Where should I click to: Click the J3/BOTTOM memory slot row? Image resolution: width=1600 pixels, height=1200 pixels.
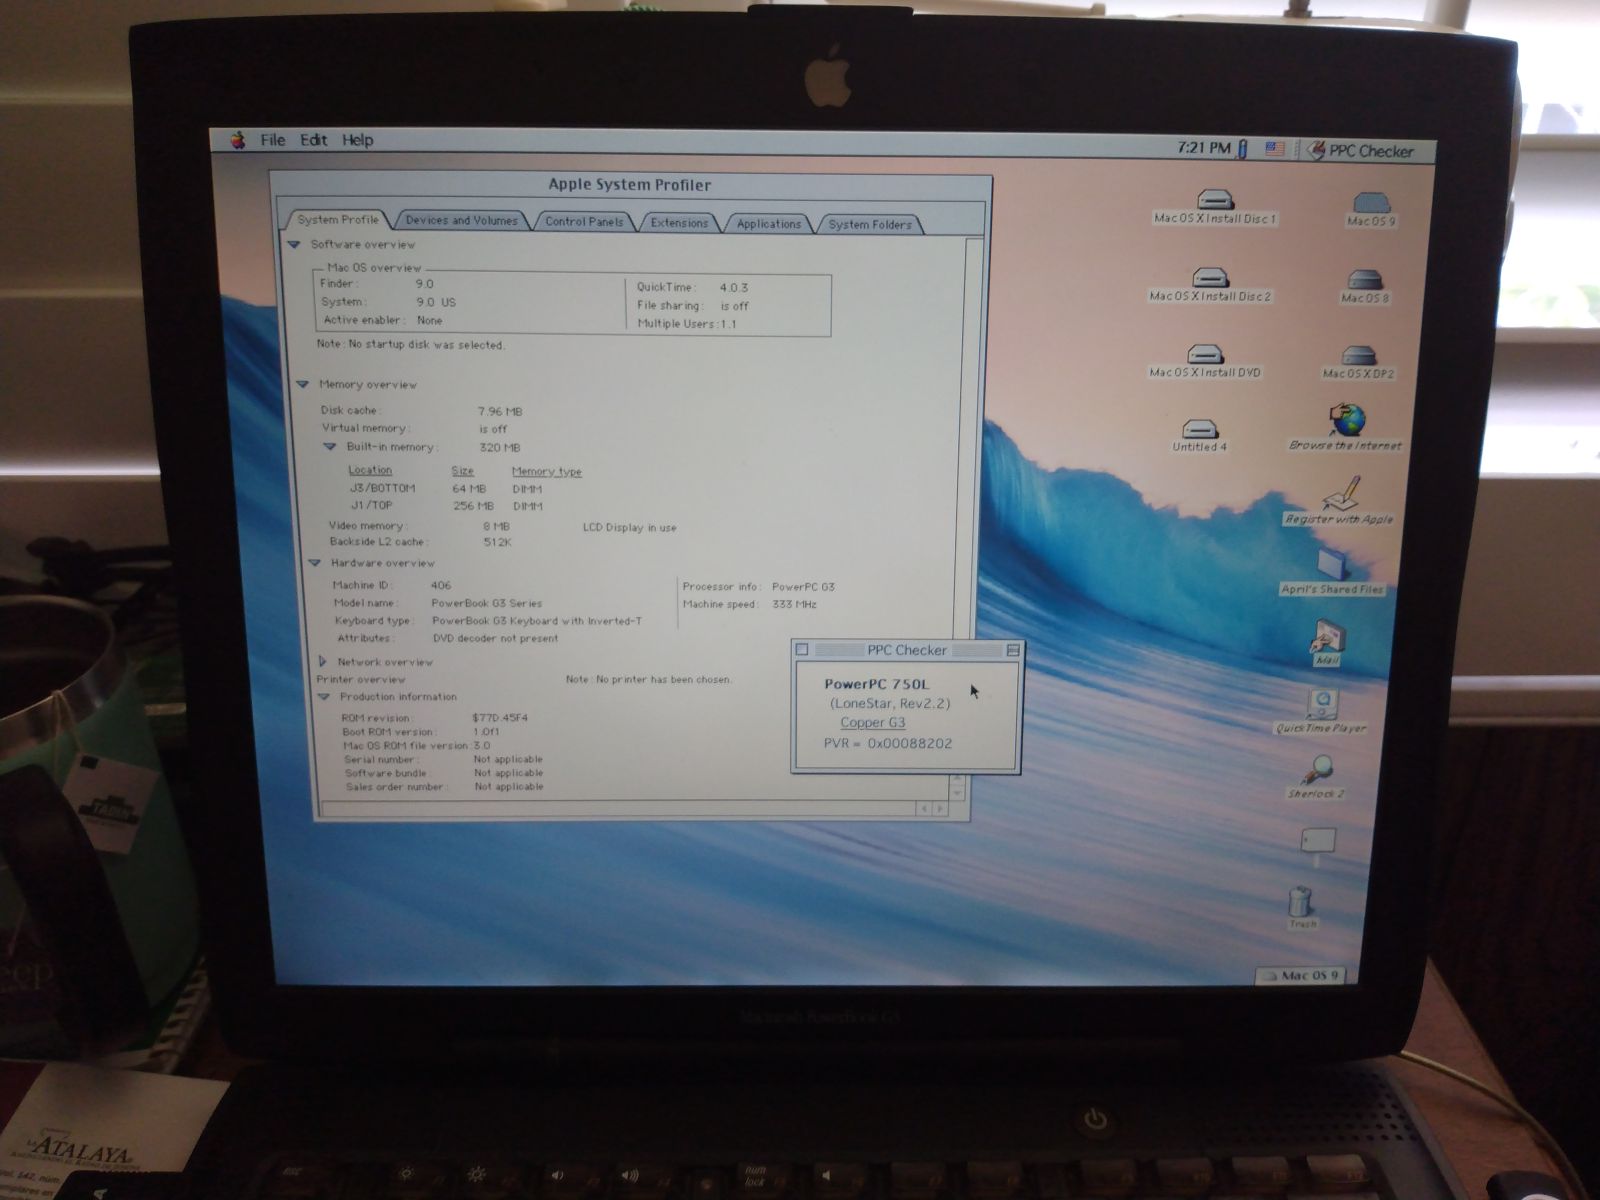(x=446, y=489)
